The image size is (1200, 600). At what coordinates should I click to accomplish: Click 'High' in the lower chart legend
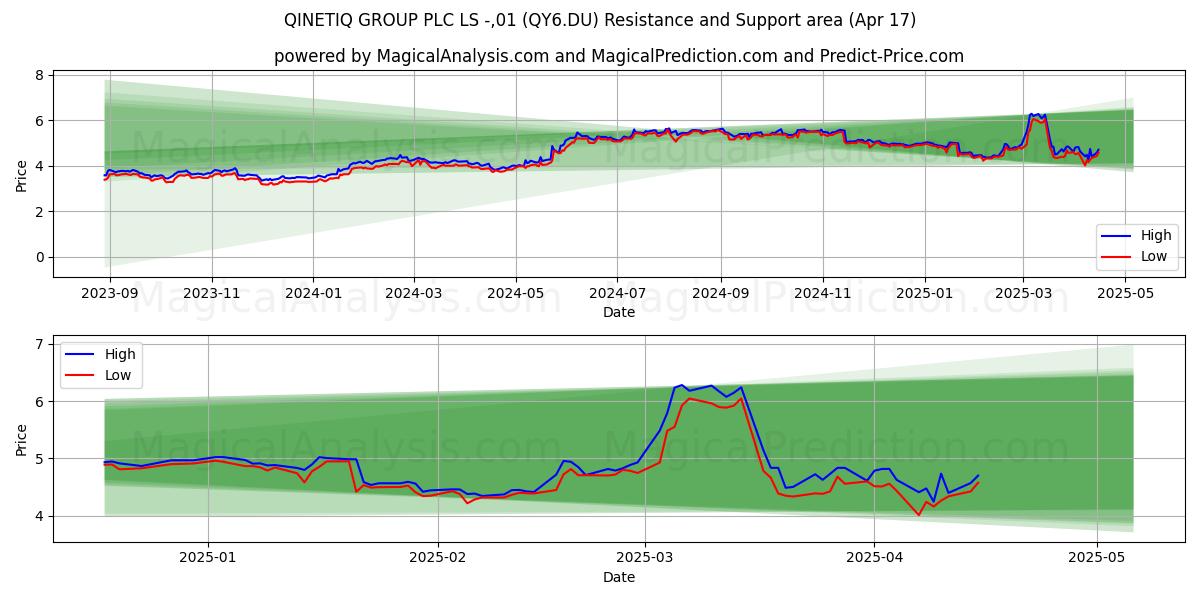(x=120, y=354)
